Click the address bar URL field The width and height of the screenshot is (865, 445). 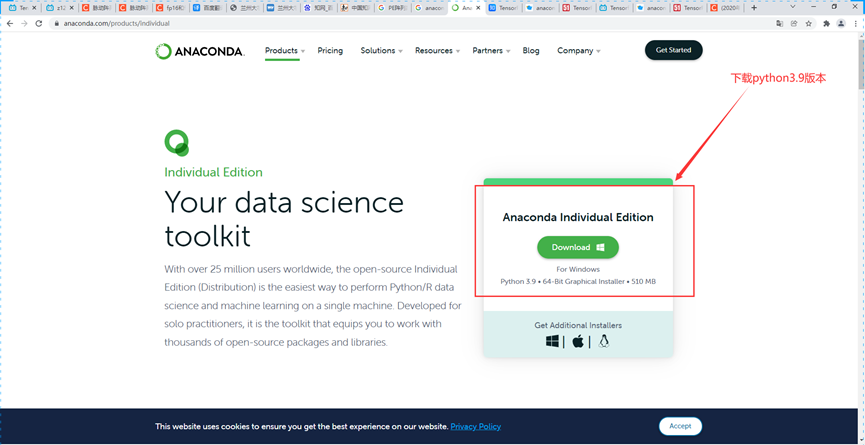click(x=408, y=24)
